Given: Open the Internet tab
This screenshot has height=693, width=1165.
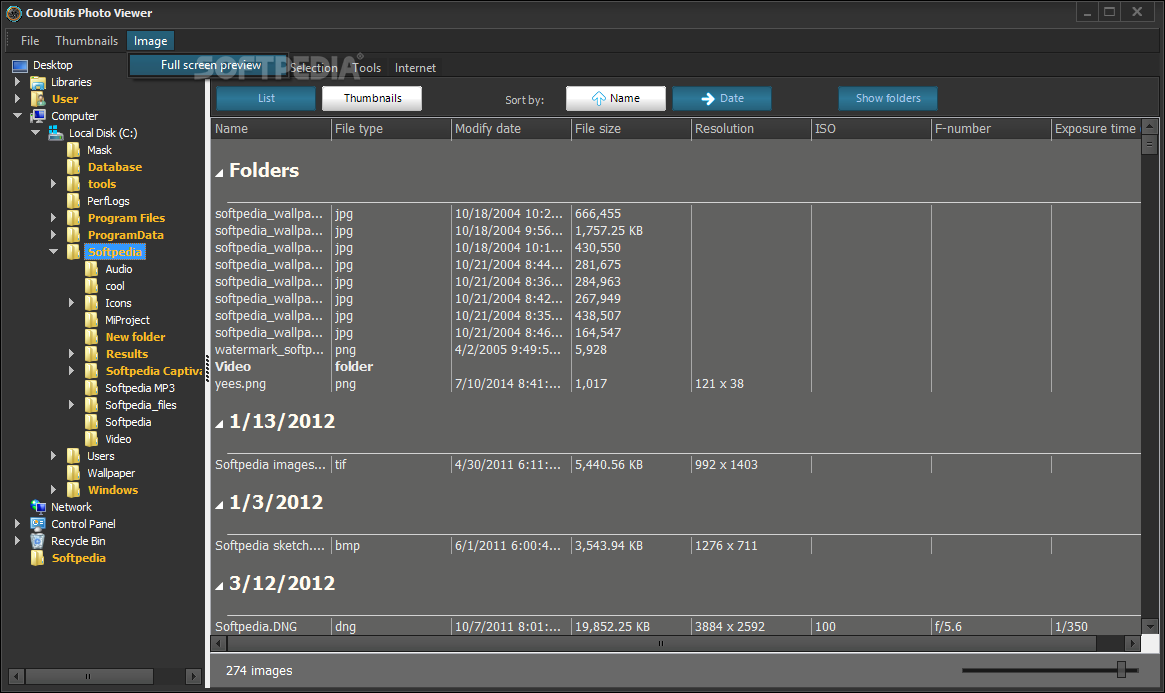Looking at the screenshot, I should pos(415,68).
